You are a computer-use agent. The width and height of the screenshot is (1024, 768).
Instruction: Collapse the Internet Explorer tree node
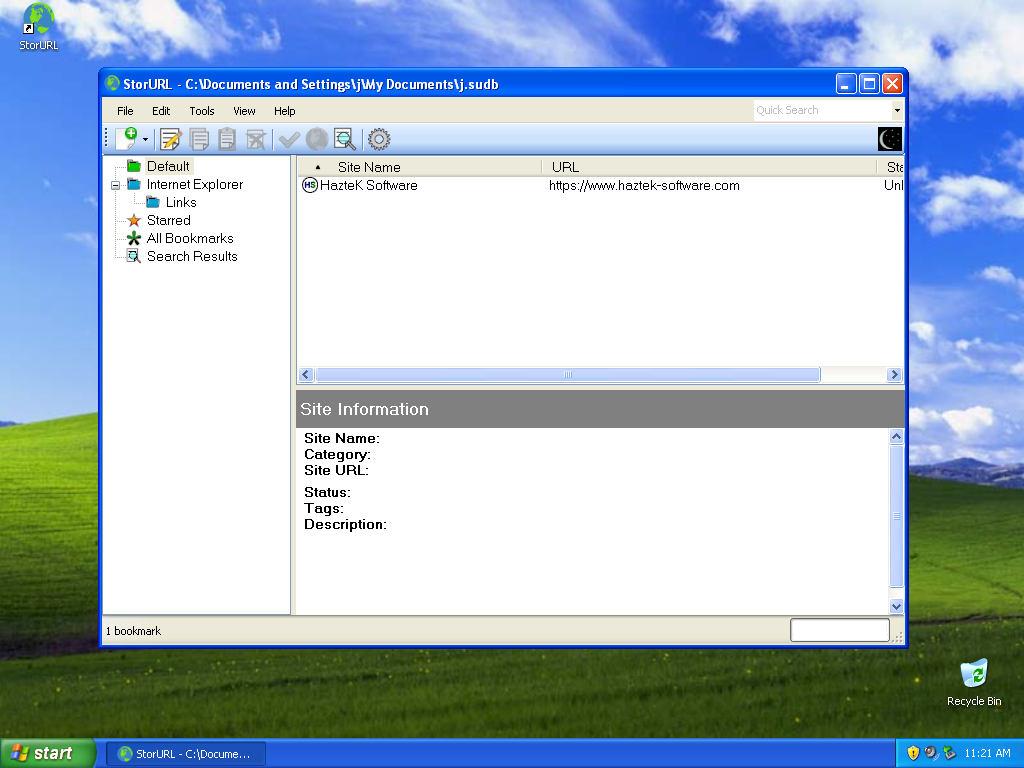tap(116, 185)
